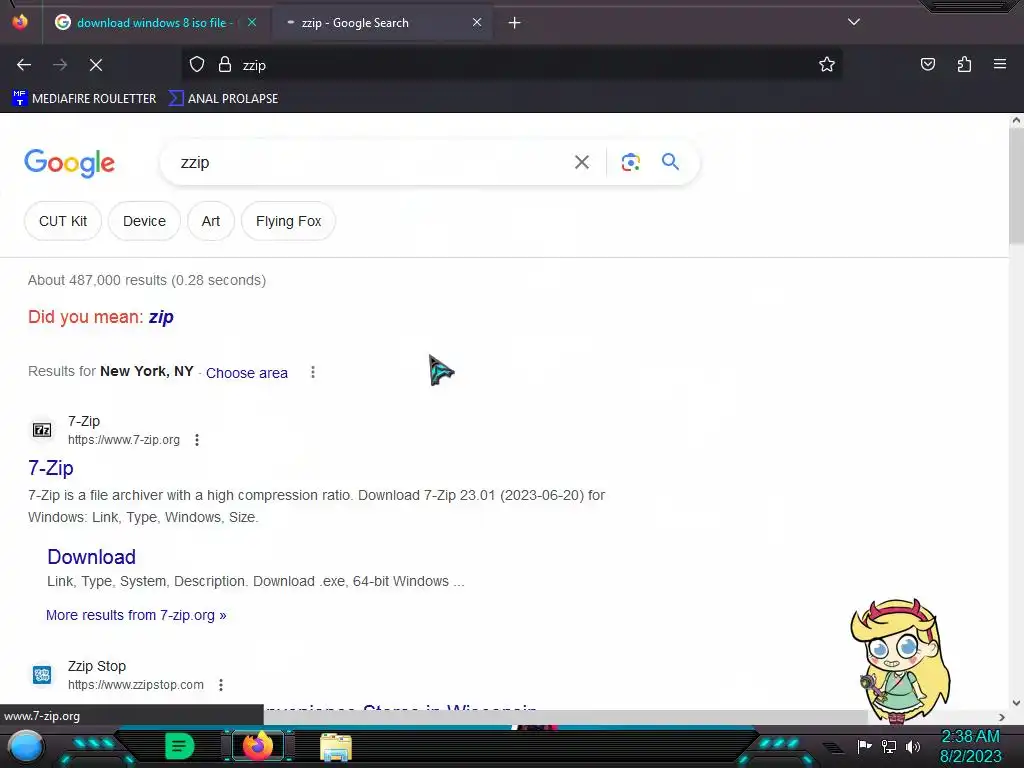The width and height of the screenshot is (1024, 768).
Task: Open the Windows Start orb
Action: click(x=26, y=746)
